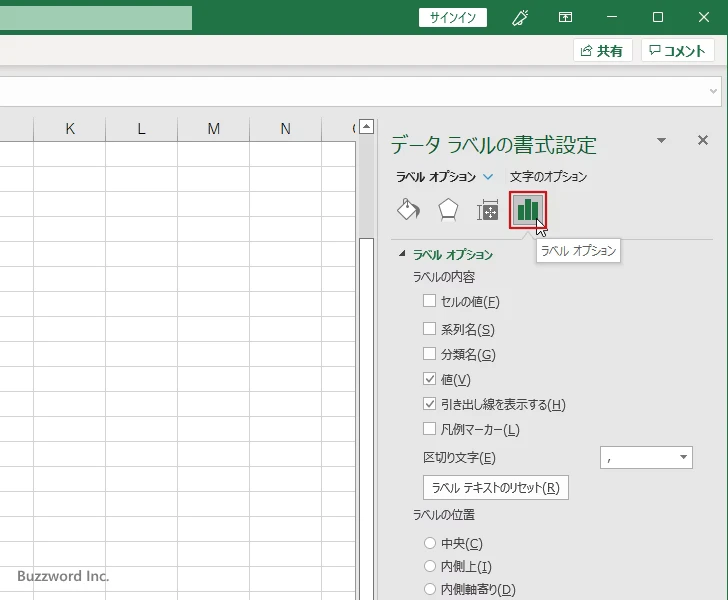
Task: Click ラベル テキストのリセット(R) button
Action: [496, 488]
